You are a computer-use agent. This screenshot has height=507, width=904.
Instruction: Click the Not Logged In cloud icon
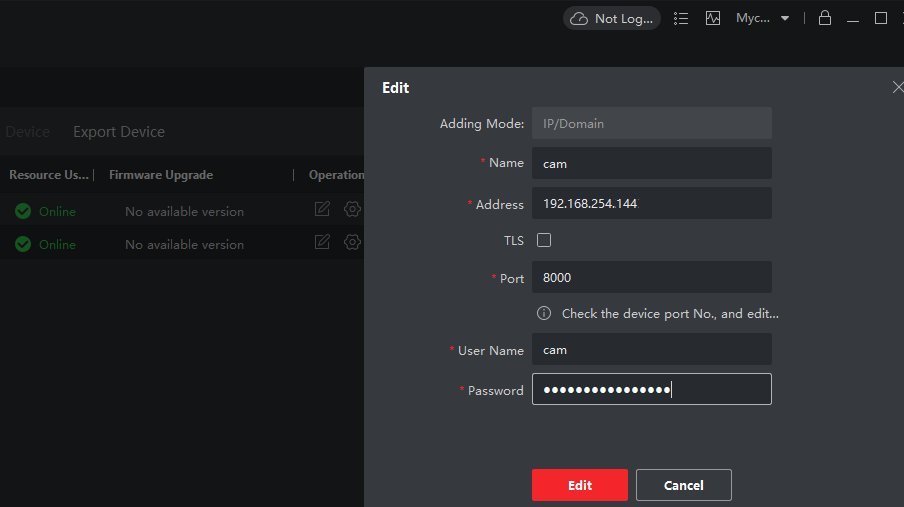(x=579, y=18)
